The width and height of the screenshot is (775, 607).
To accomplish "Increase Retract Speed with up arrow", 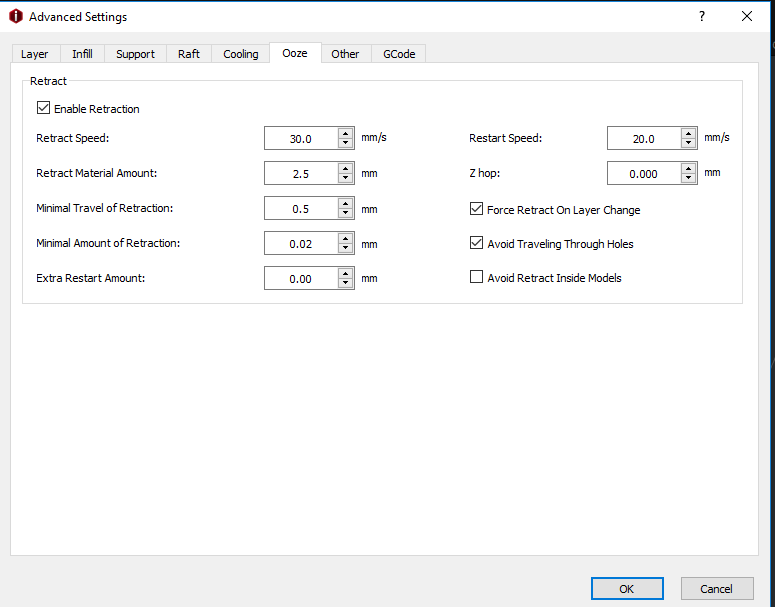I will point(346,134).
